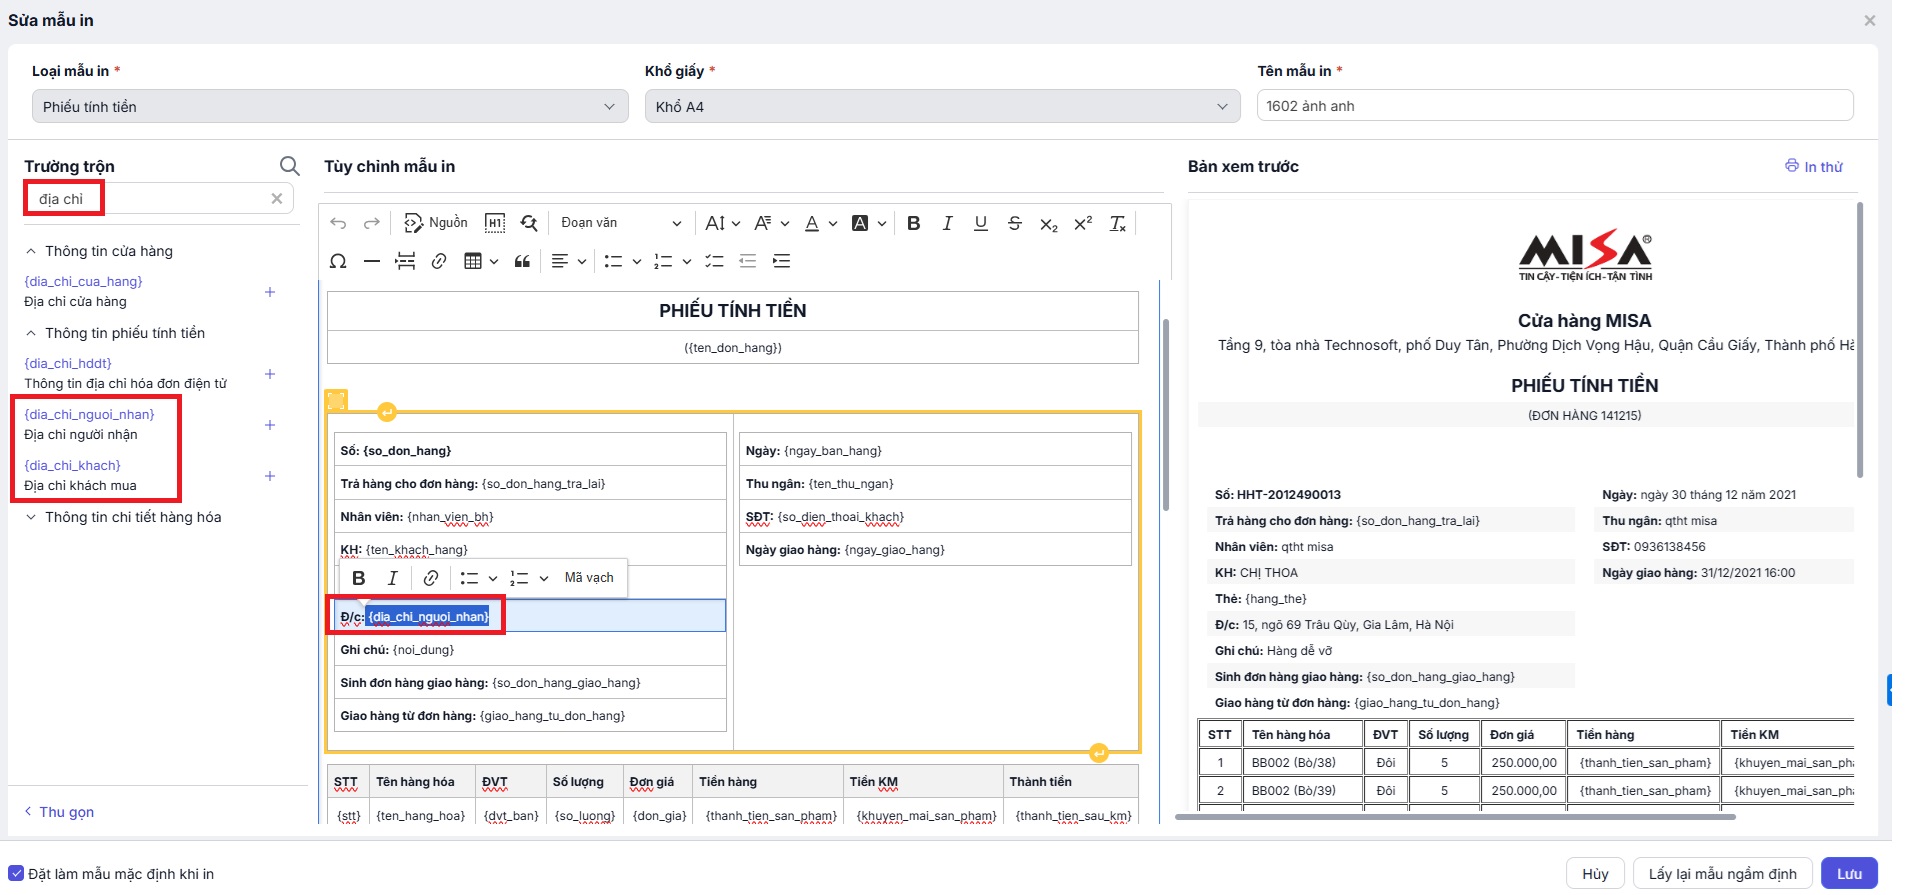Apply italic from main toolbar

[947, 223]
